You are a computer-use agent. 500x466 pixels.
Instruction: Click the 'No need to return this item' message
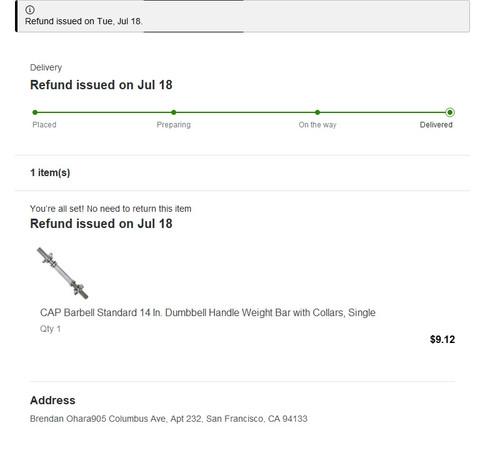point(139,209)
